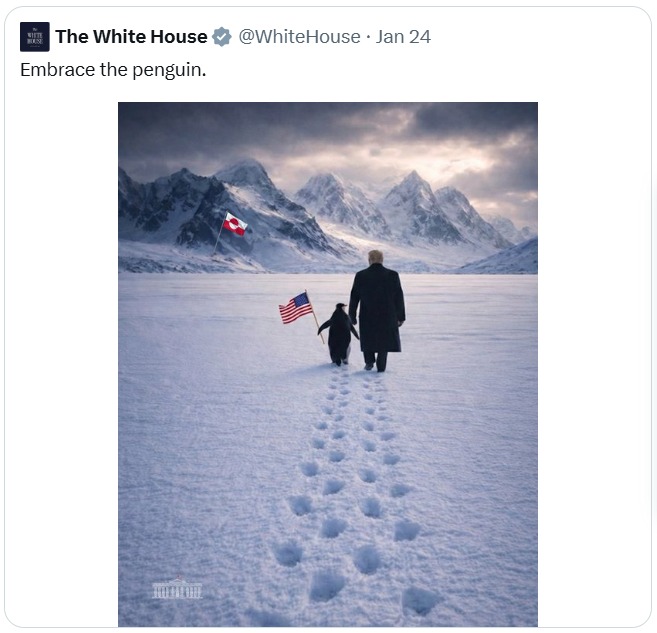Click the man in the black coat
The width and height of the screenshot is (657, 633).
pos(377,311)
